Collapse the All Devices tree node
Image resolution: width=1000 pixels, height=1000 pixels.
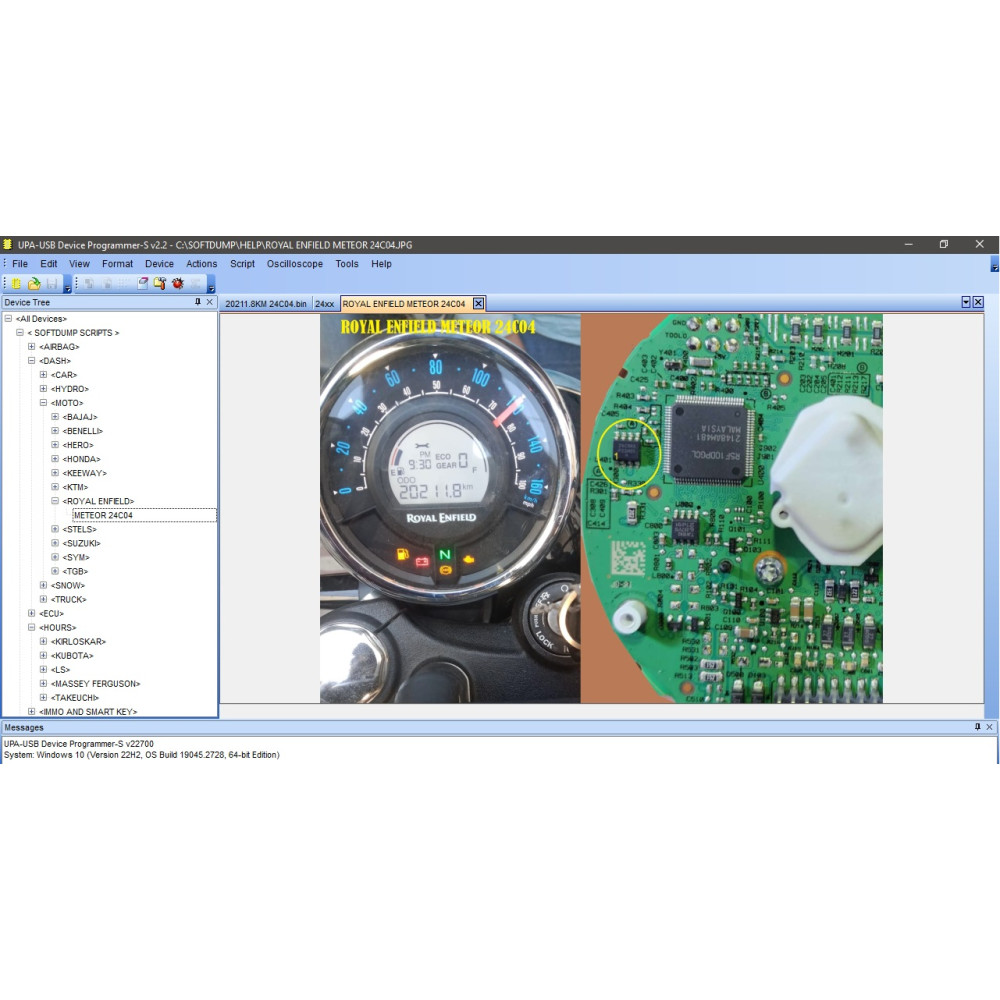[x=8, y=318]
